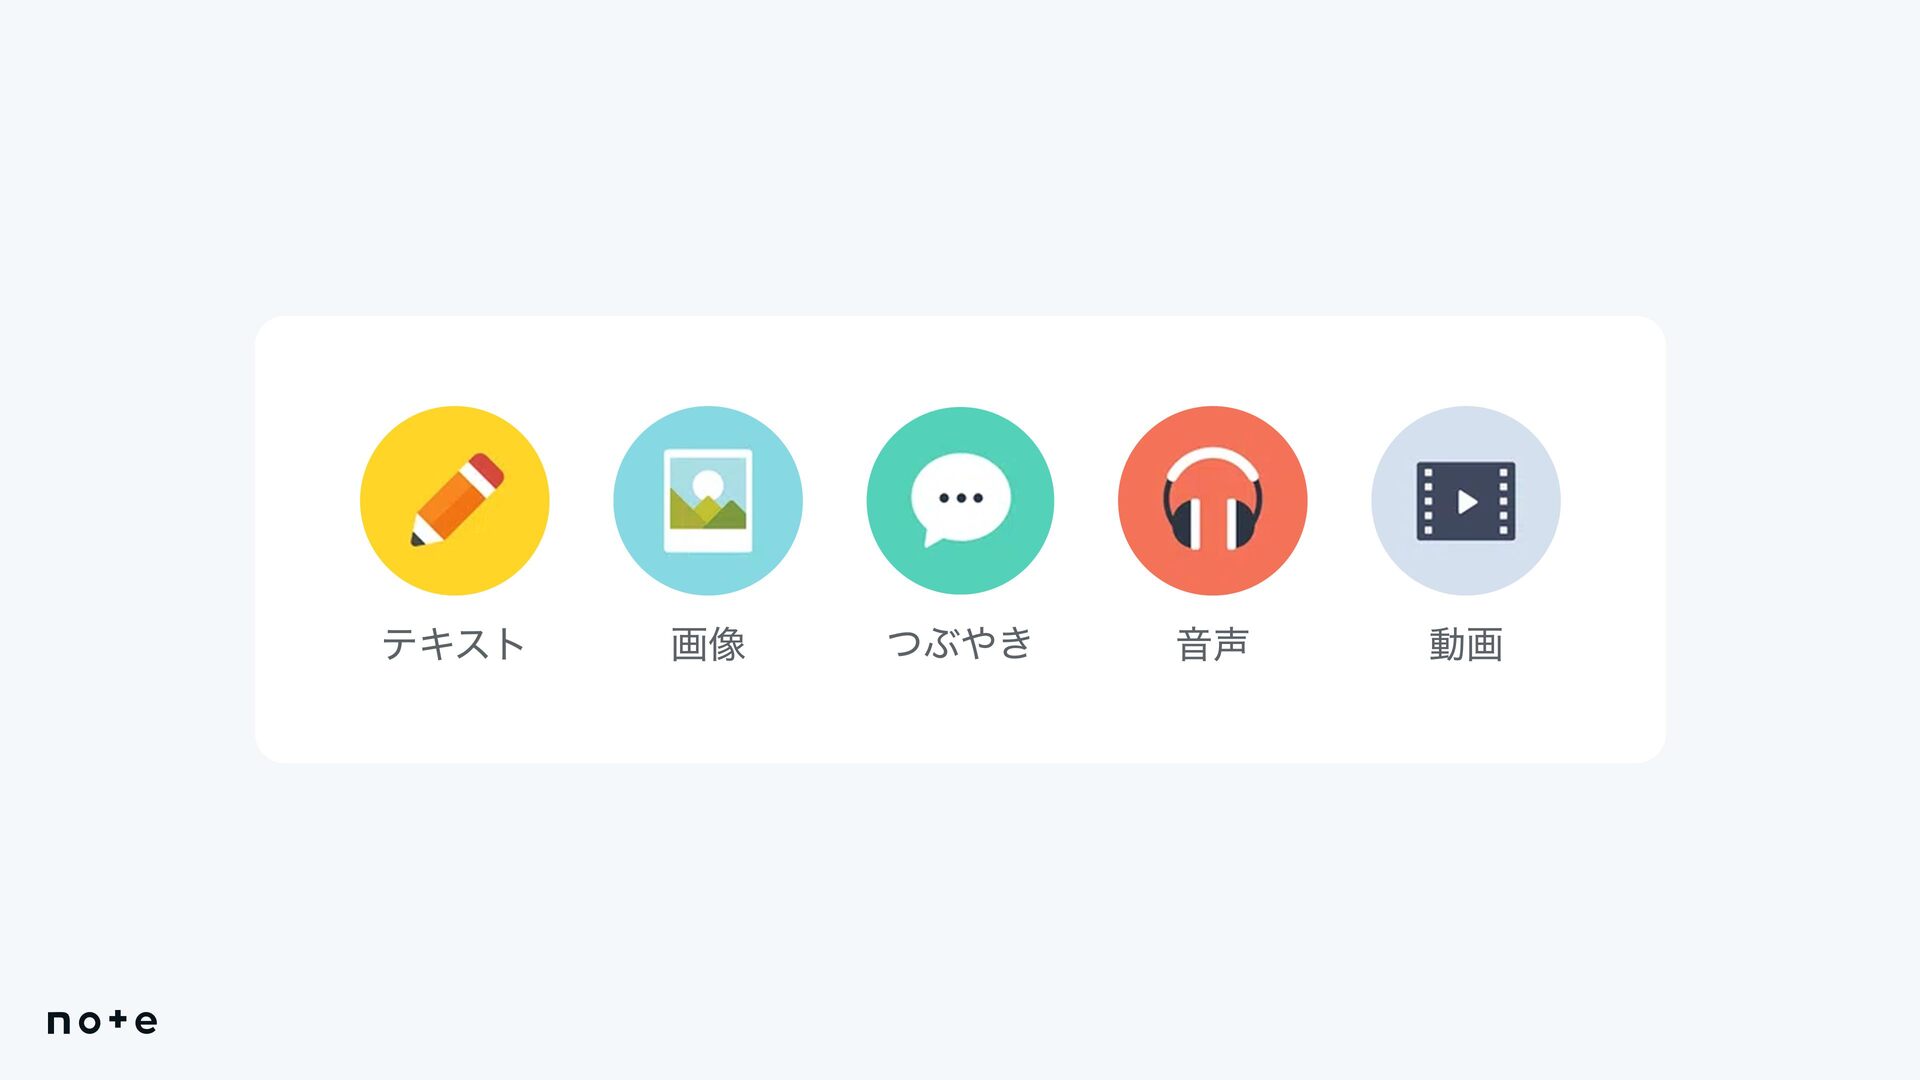Click the white sun in the picture icon
This screenshot has width=1920, height=1080.
[708, 484]
